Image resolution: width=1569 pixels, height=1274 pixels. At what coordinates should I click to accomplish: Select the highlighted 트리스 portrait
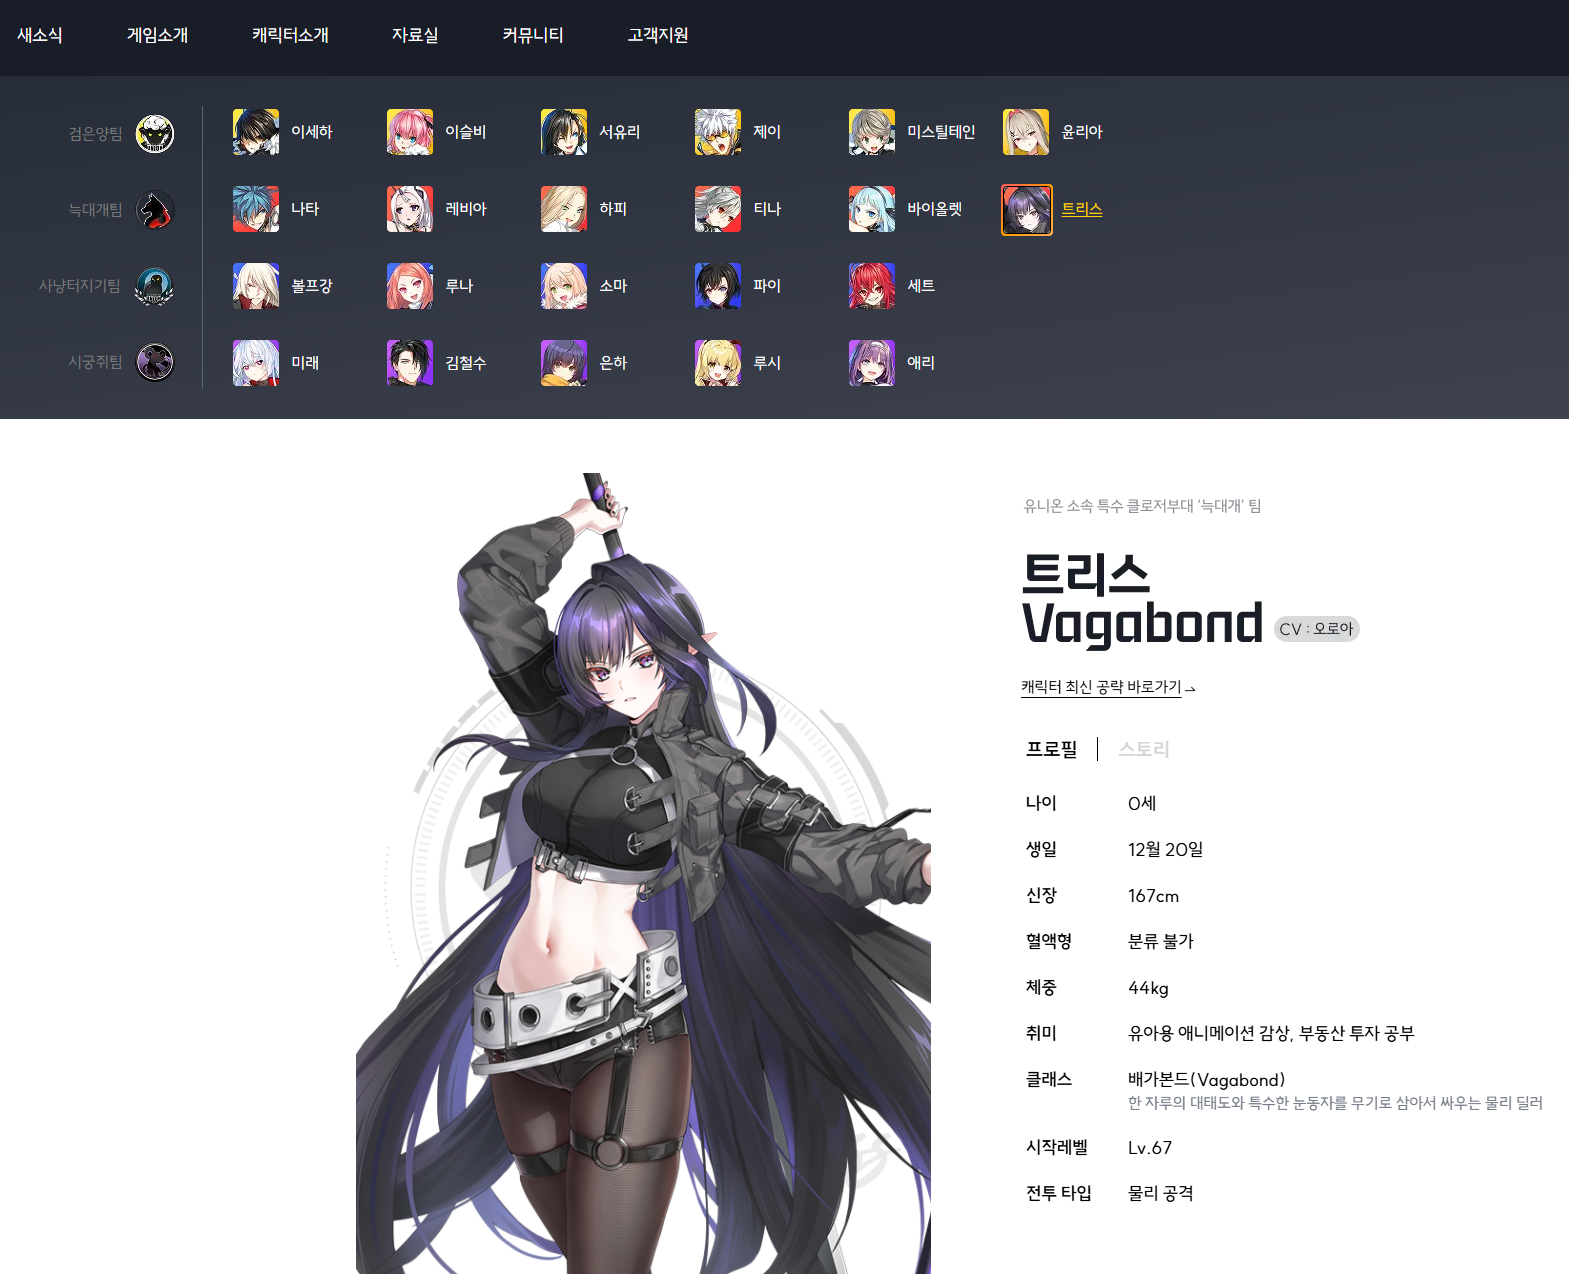coord(1026,209)
